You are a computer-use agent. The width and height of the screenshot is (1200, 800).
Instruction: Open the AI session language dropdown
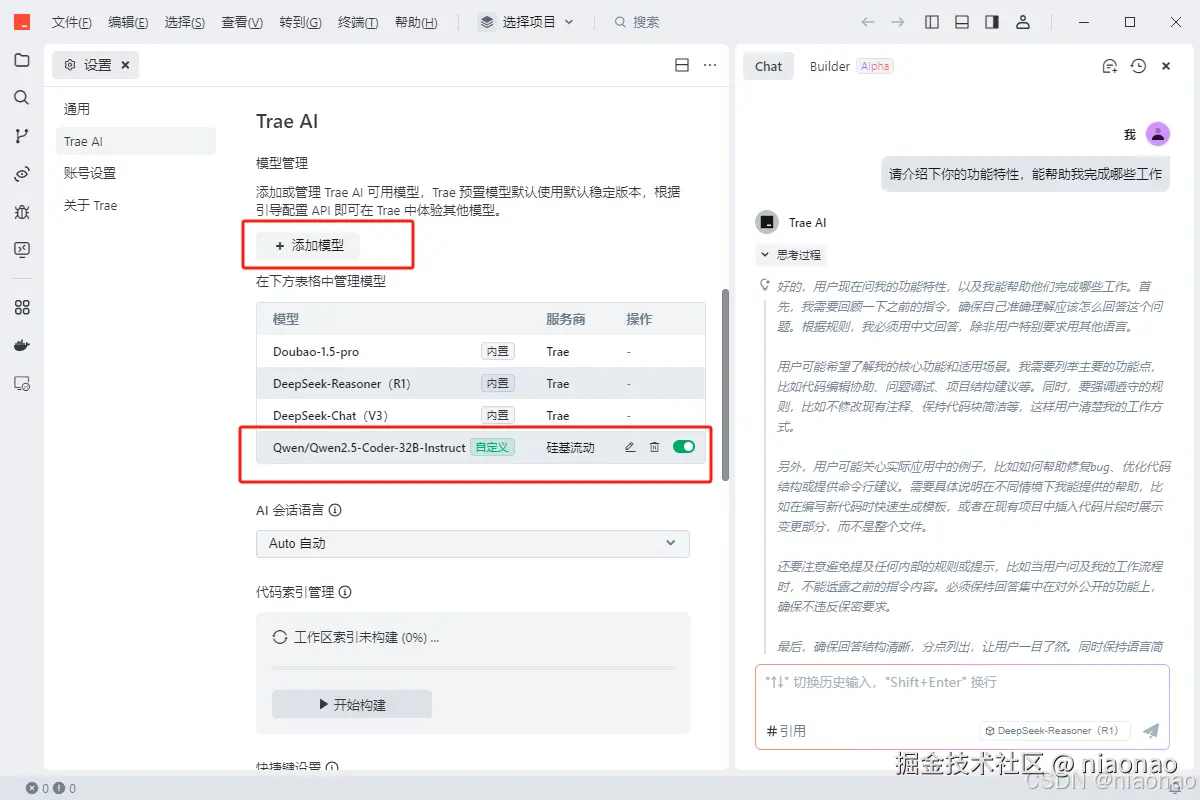(x=472, y=543)
